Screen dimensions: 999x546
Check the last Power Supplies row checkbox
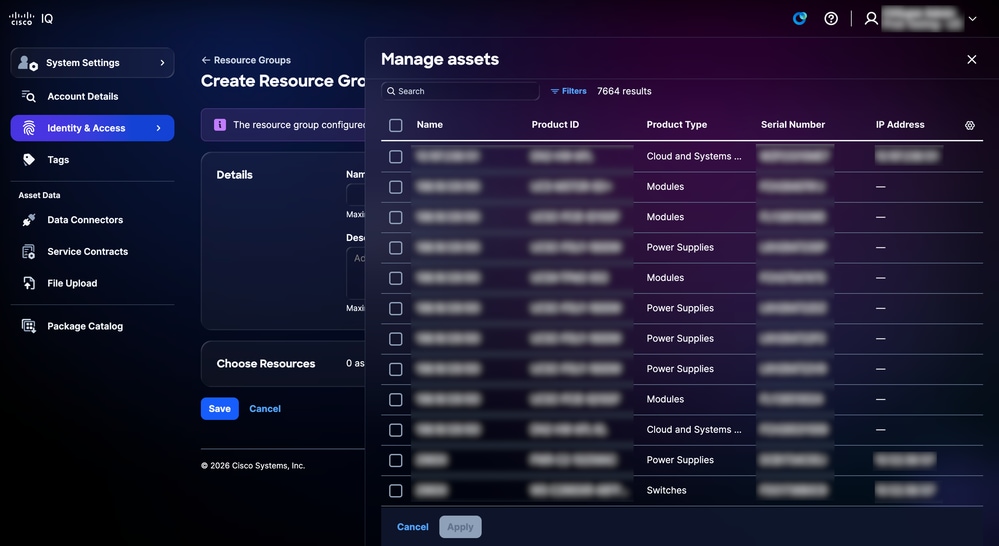click(396, 460)
